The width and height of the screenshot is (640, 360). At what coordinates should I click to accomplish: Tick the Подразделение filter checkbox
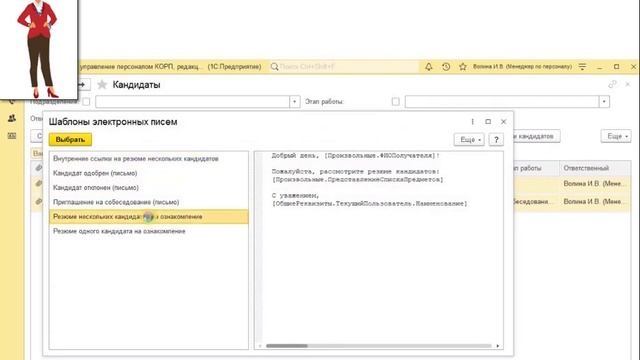click(x=86, y=102)
